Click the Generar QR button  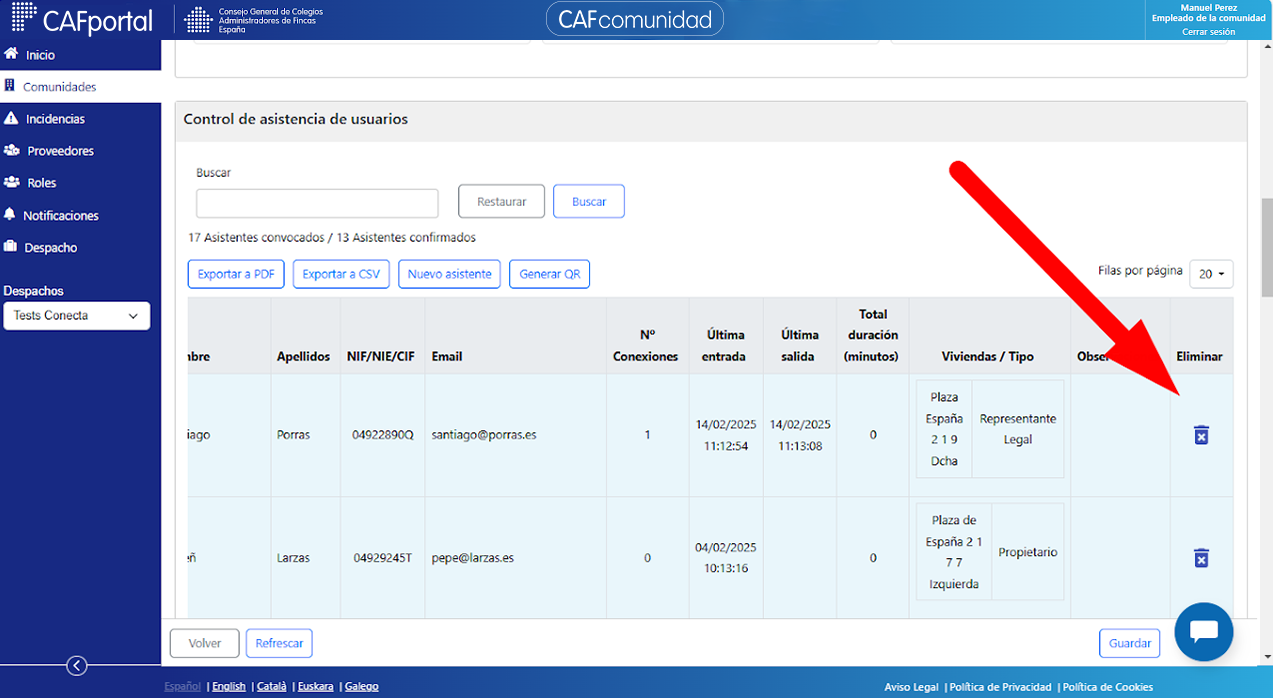click(x=549, y=274)
